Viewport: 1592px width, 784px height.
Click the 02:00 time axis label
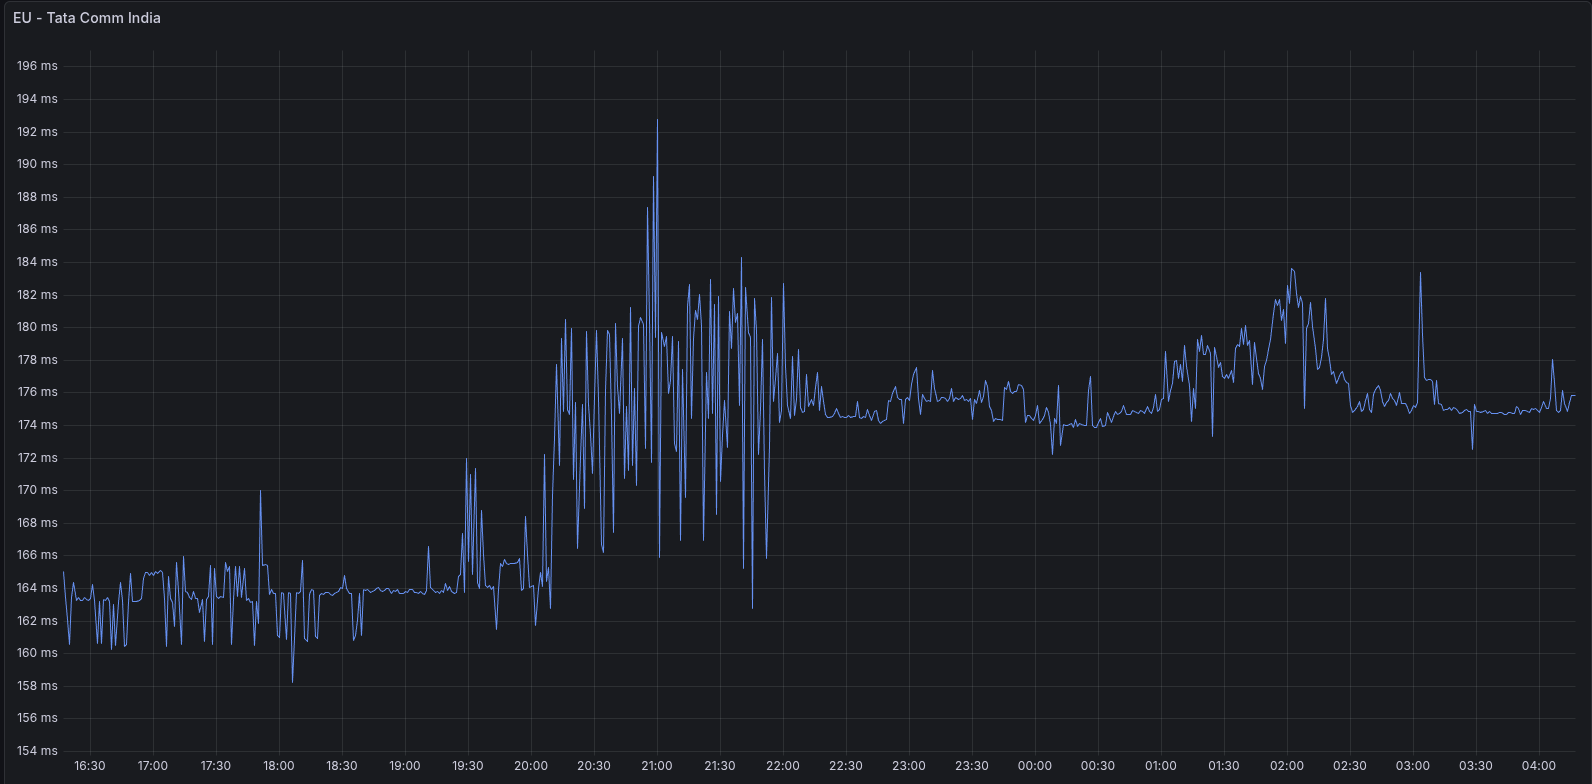click(x=1286, y=766)
